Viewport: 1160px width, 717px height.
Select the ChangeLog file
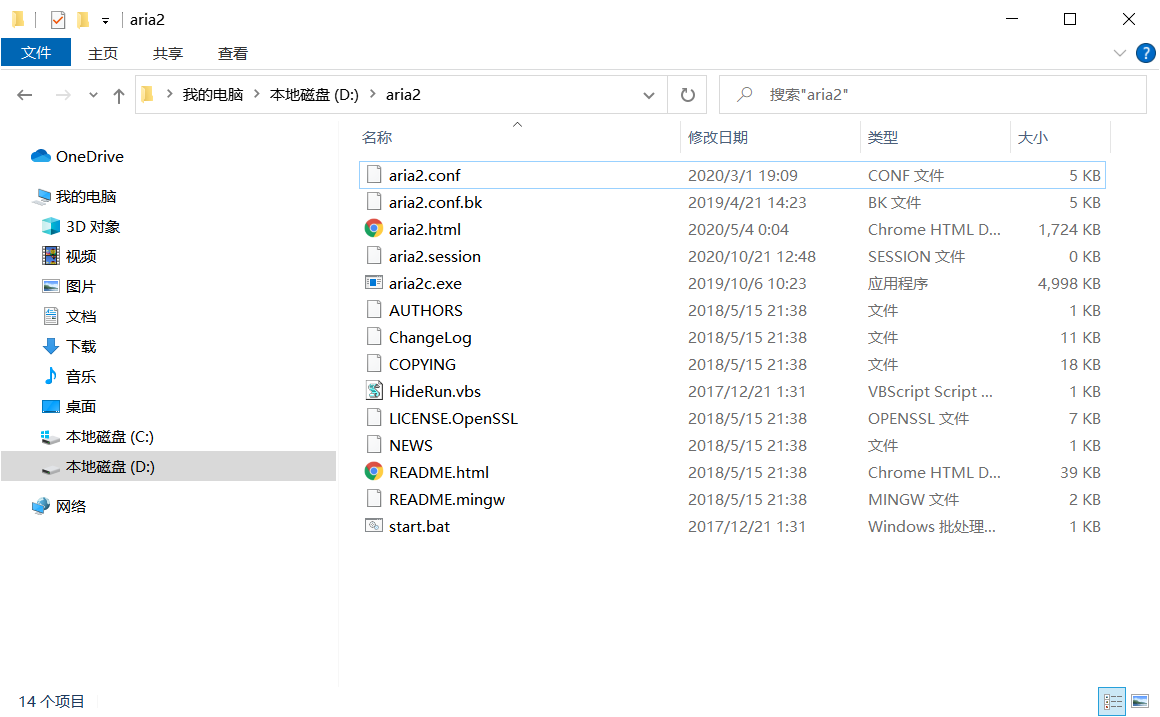pyautogui.click(x=430, y=337)
